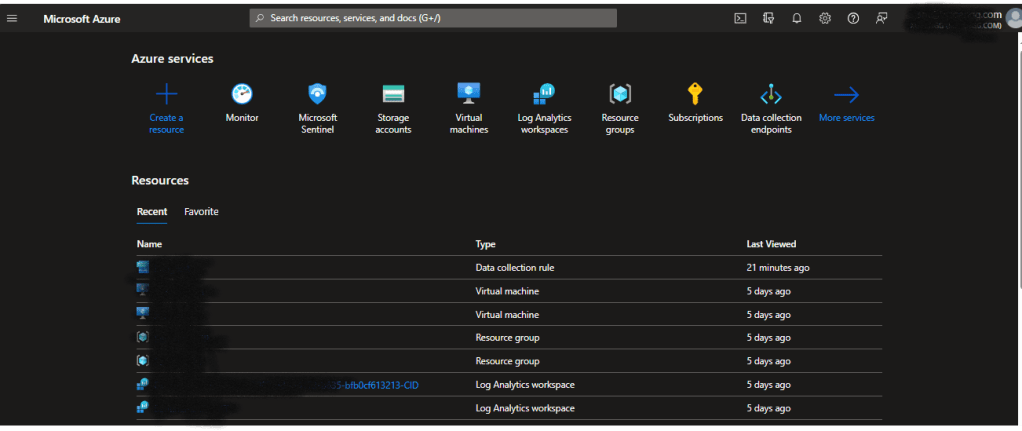Viewport: 1022px width, 431px height.
Task: Open portal settings gear
Action: 825,18
